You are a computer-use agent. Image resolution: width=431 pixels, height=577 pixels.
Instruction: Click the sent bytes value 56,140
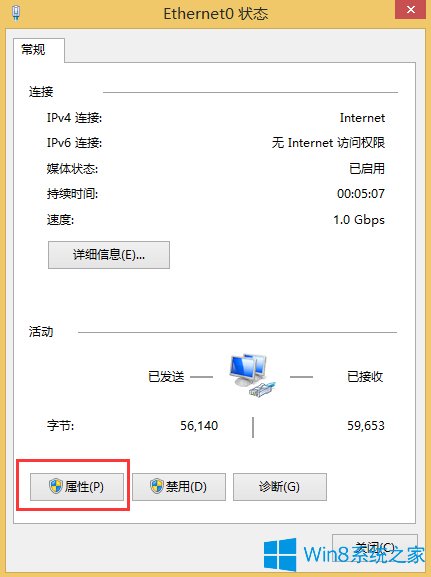tap(199, 426)
